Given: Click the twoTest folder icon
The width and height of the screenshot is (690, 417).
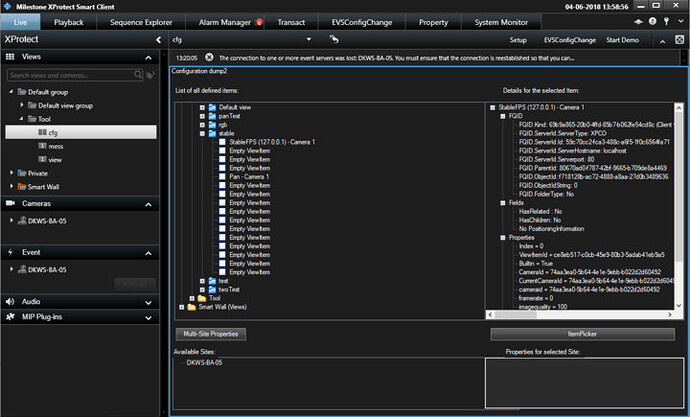Looking at the screenshot, I should 212,289.
